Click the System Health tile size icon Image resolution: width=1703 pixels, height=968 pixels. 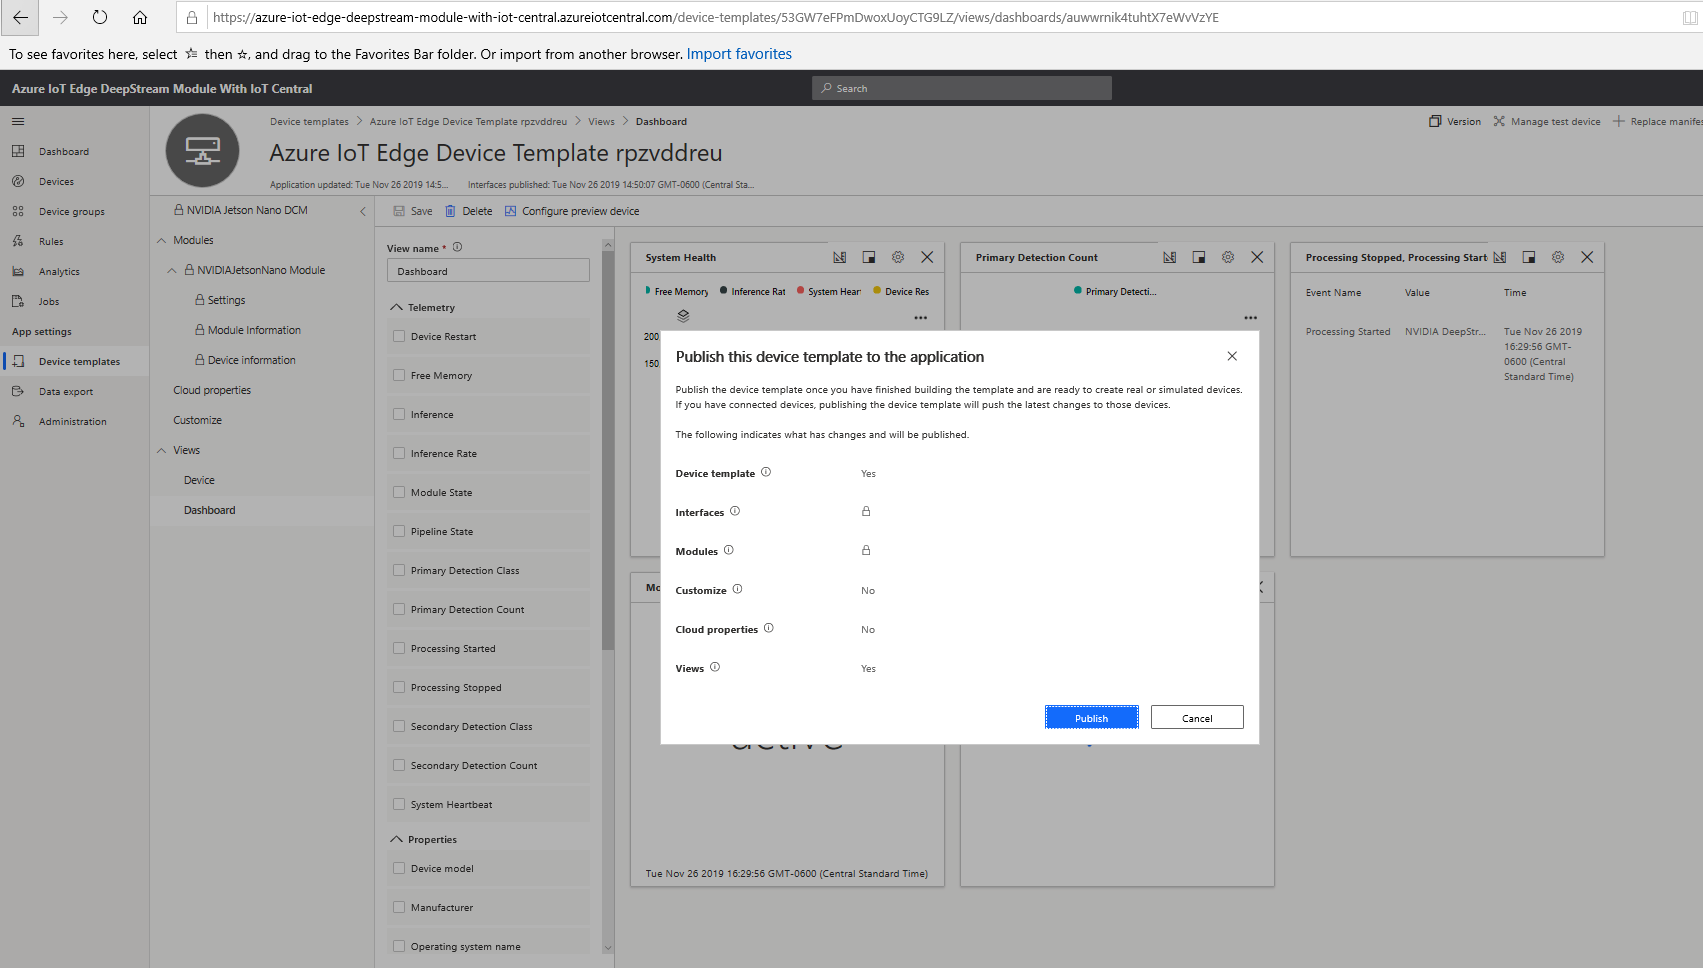click(x=869, y=257)
